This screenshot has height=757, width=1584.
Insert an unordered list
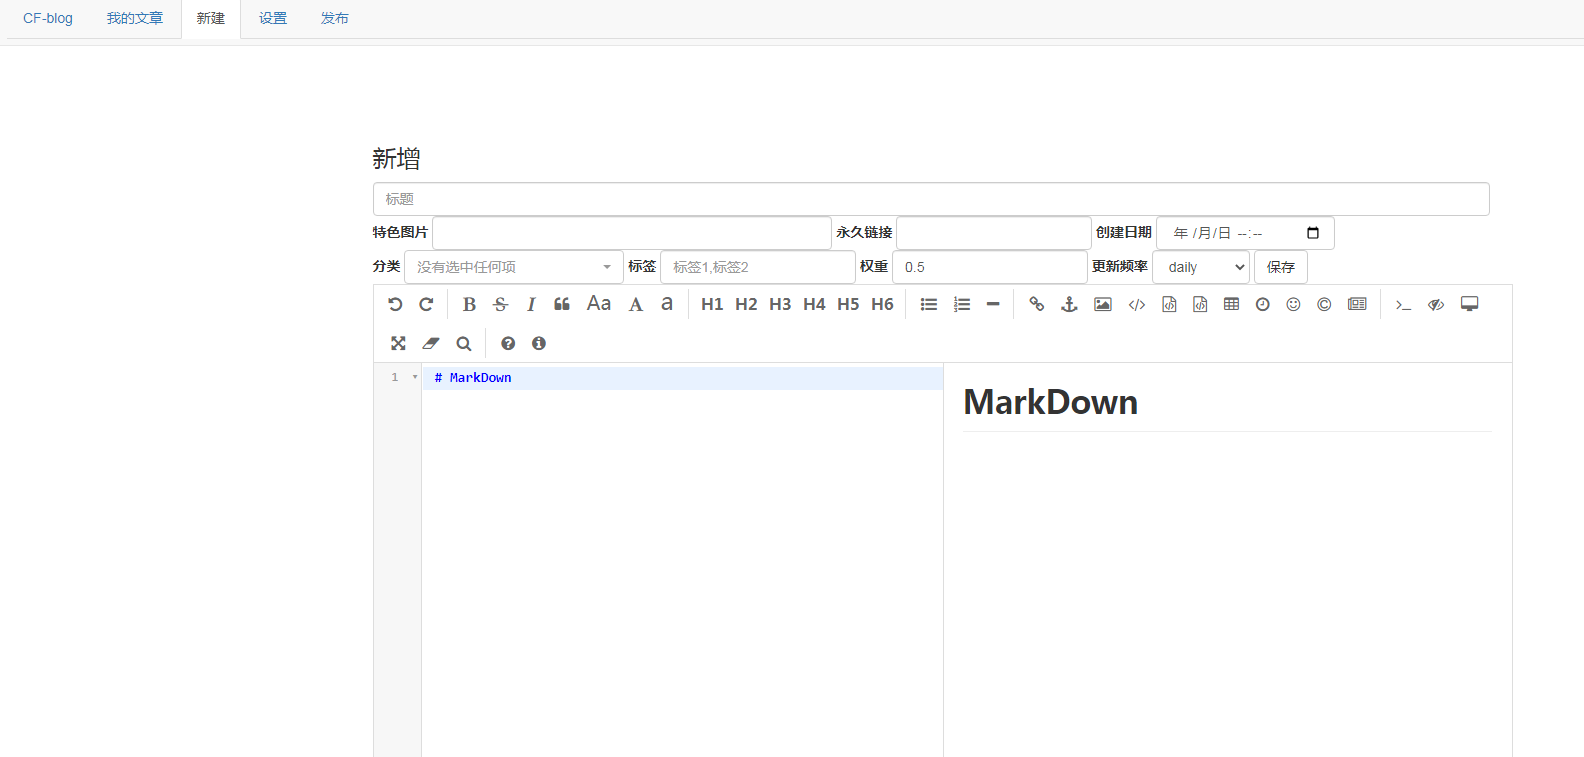coord(929,304)
